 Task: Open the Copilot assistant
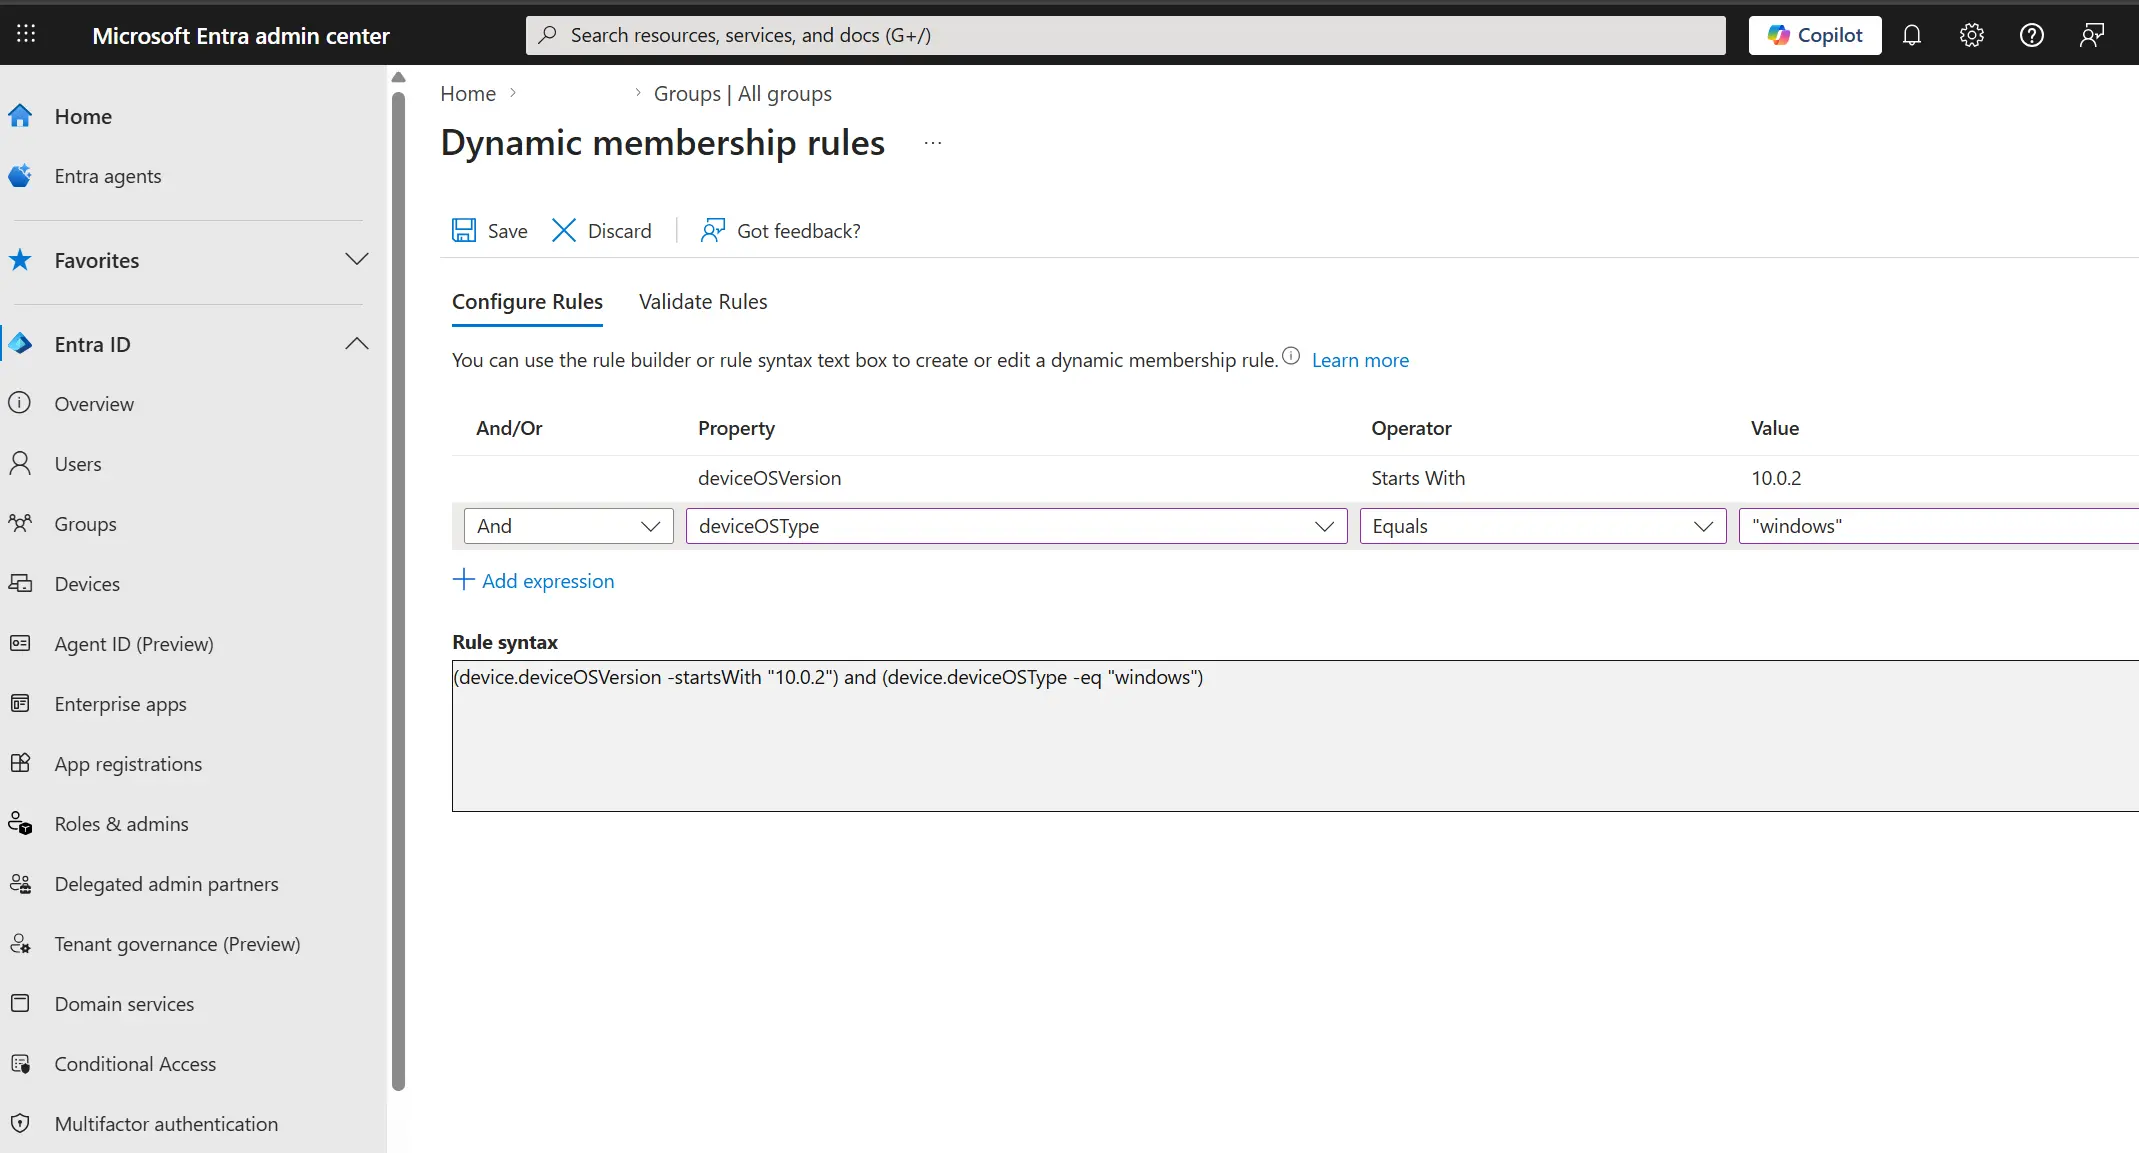[x=1814, y=35]
